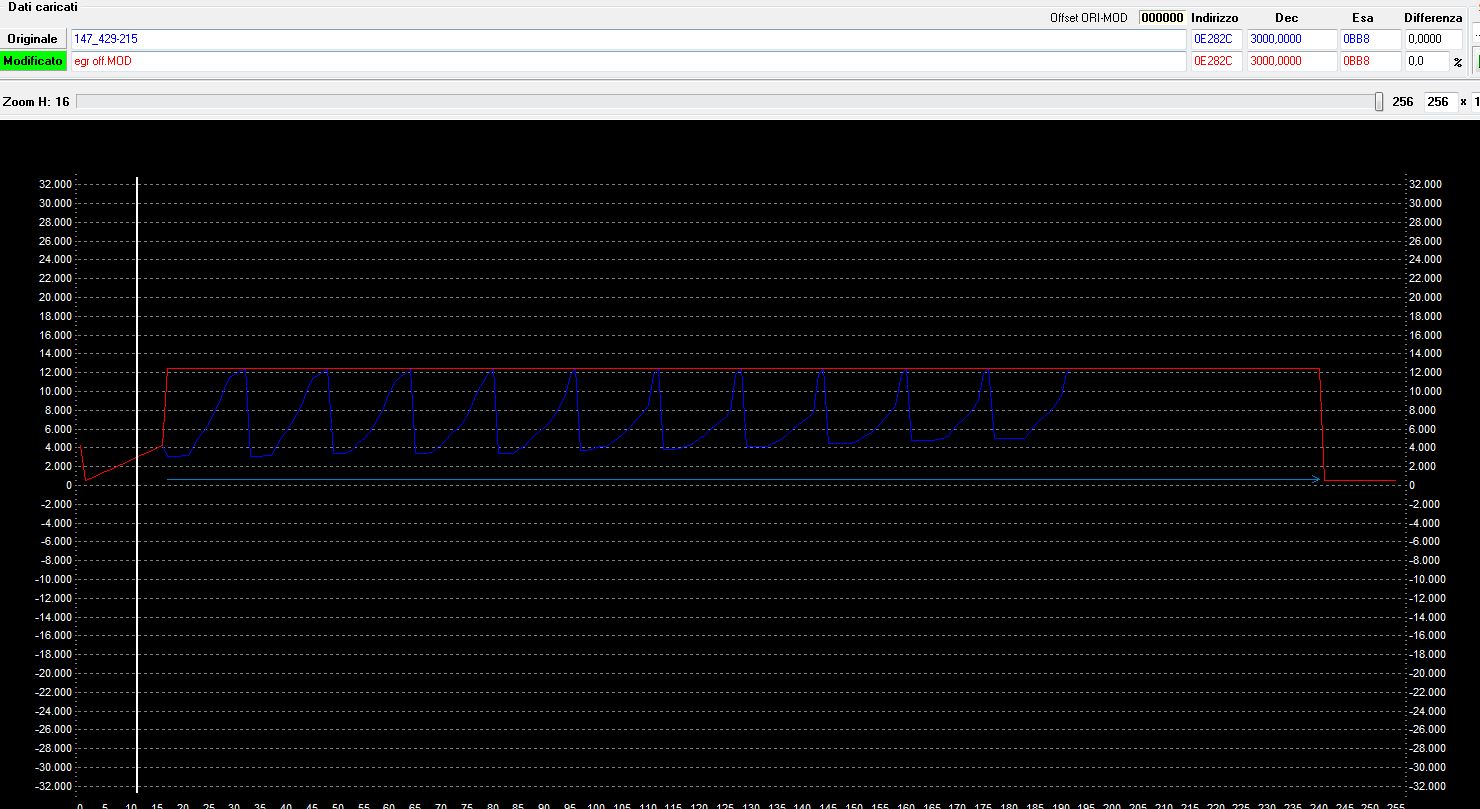Image resolution: width=1480 pixels, height=809 pixels.
Task: Click the blue arrow tip in the graph
Action: [1316, 480]
